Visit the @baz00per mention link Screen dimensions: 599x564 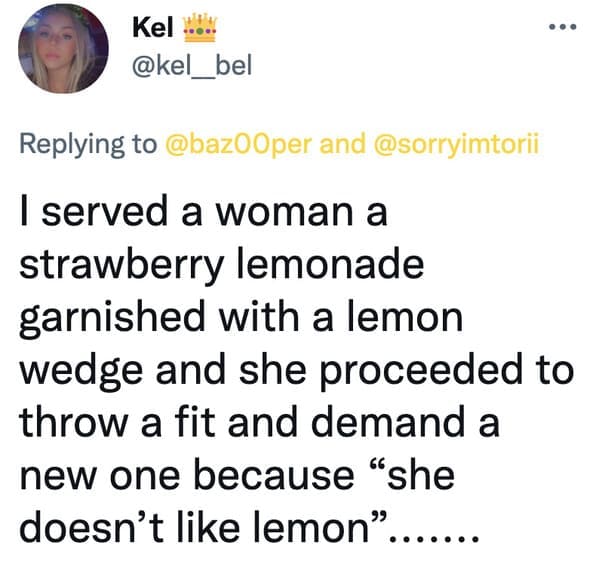(x=239, y=144)
